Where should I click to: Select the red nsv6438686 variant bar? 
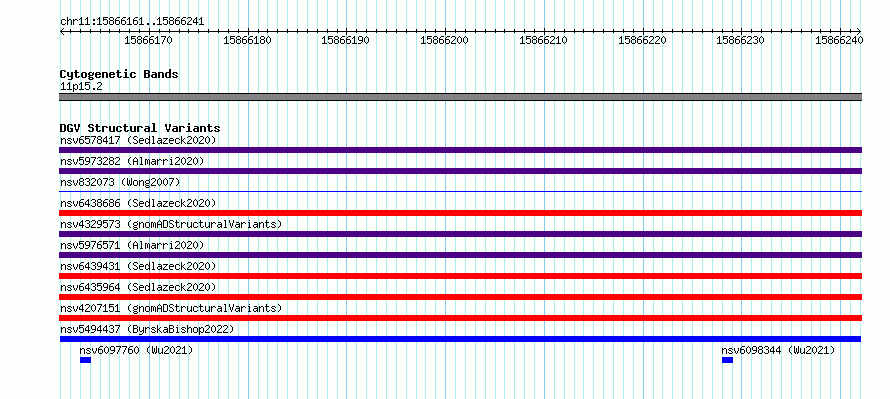(461, 213)
